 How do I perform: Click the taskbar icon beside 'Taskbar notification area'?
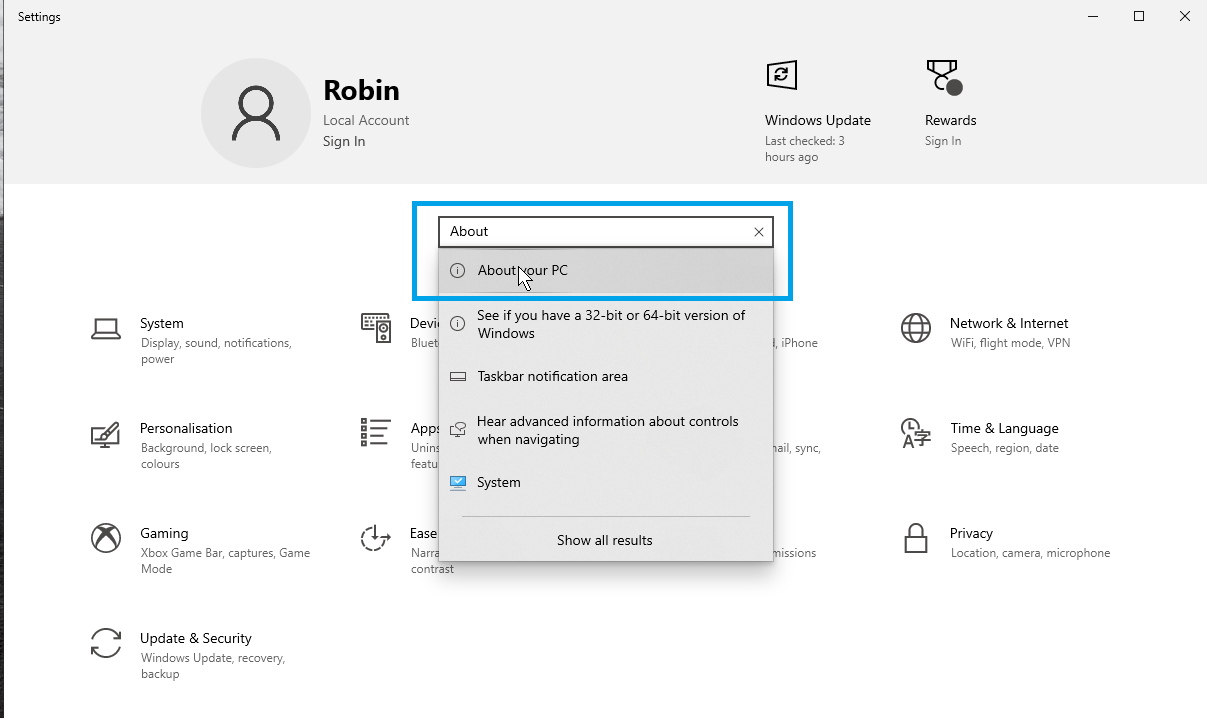(457, 377)
